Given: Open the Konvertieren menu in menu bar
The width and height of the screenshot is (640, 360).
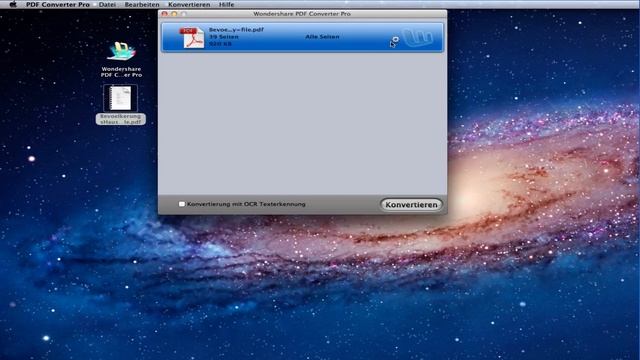Looking at the screenshot, I should pos(189,4).
